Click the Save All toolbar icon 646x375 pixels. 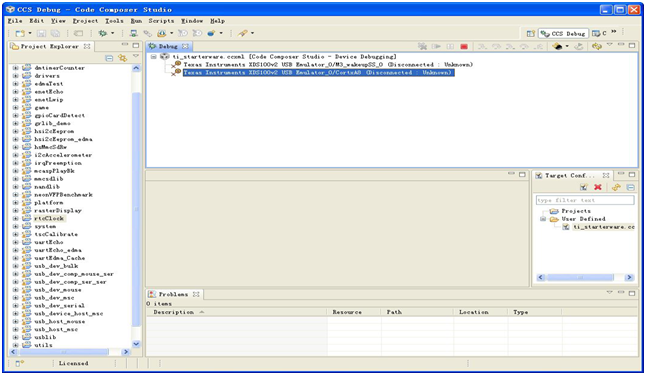coord(55,33)
